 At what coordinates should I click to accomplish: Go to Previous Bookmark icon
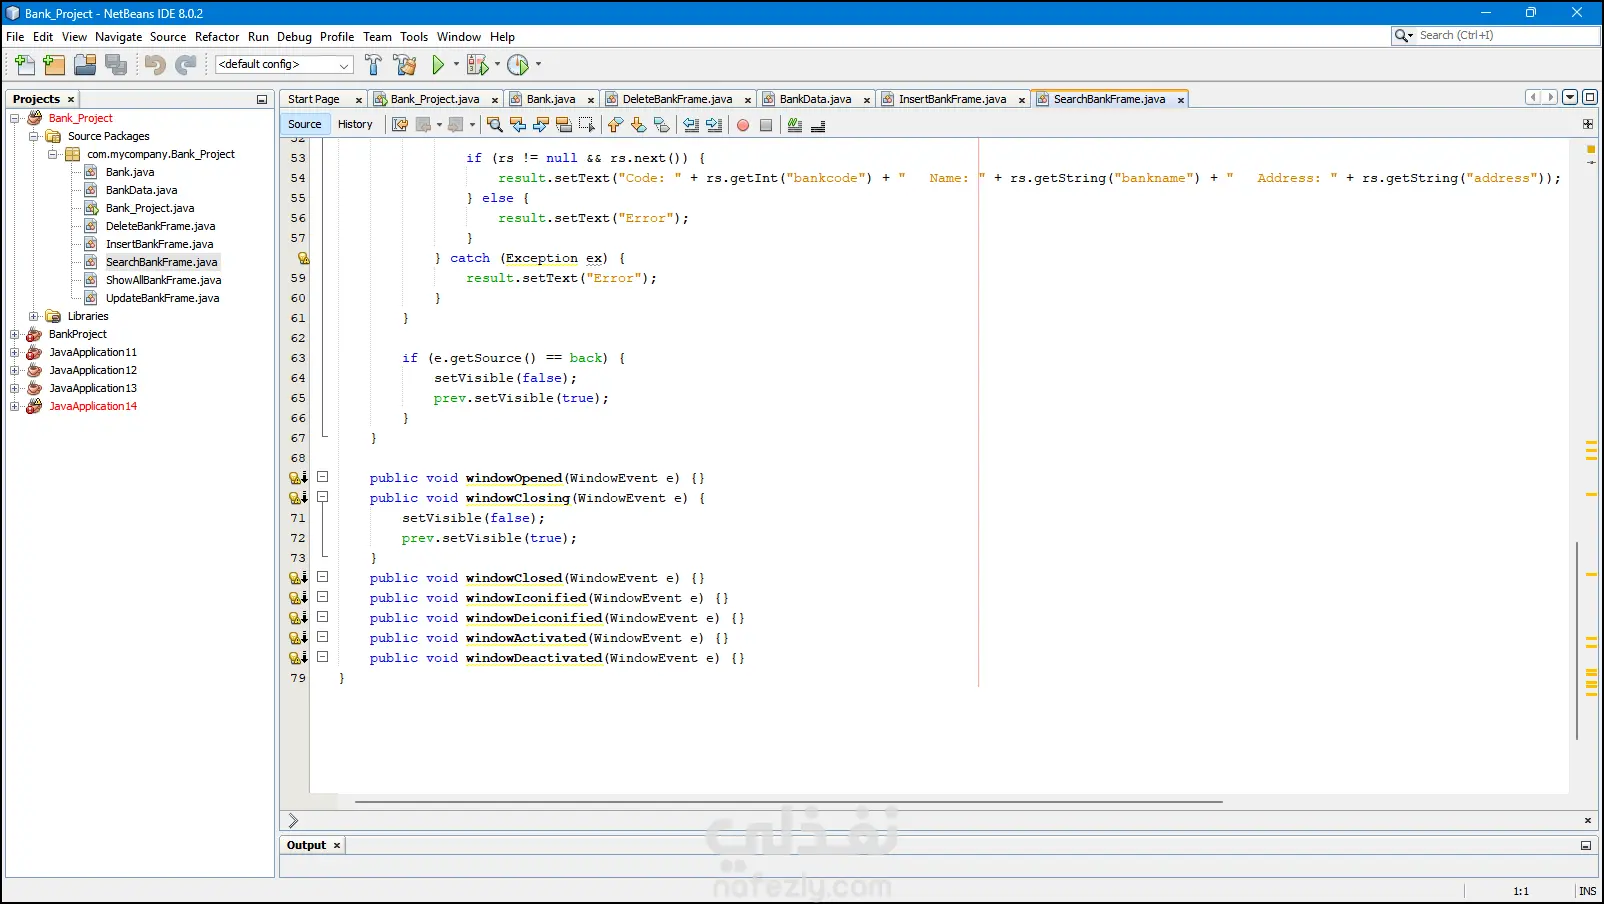615,125
